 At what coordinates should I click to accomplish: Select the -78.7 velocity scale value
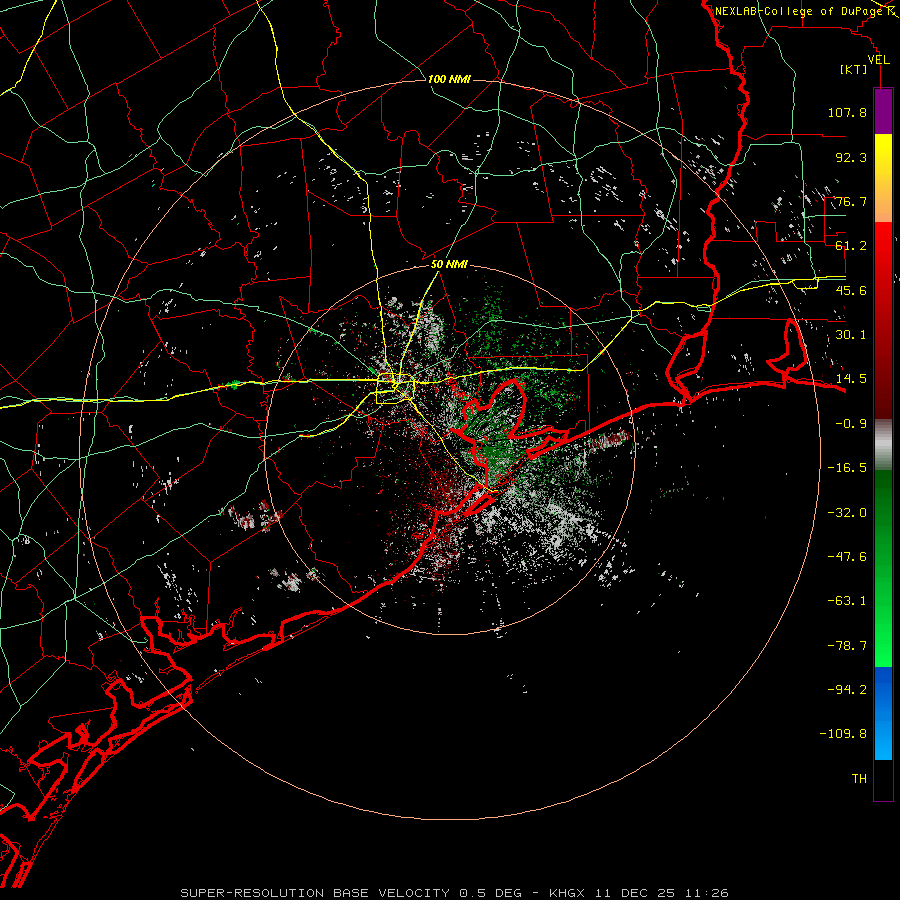coord(847,646)
